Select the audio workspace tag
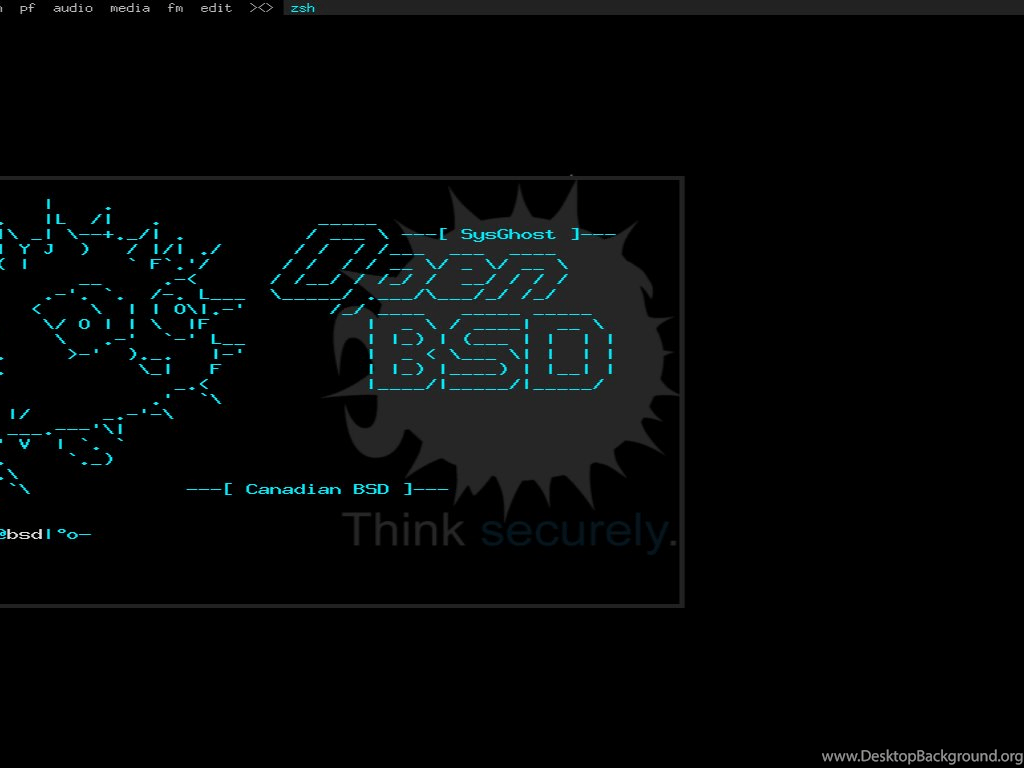This screenshot has height=768, width=1024. point(73,8)
